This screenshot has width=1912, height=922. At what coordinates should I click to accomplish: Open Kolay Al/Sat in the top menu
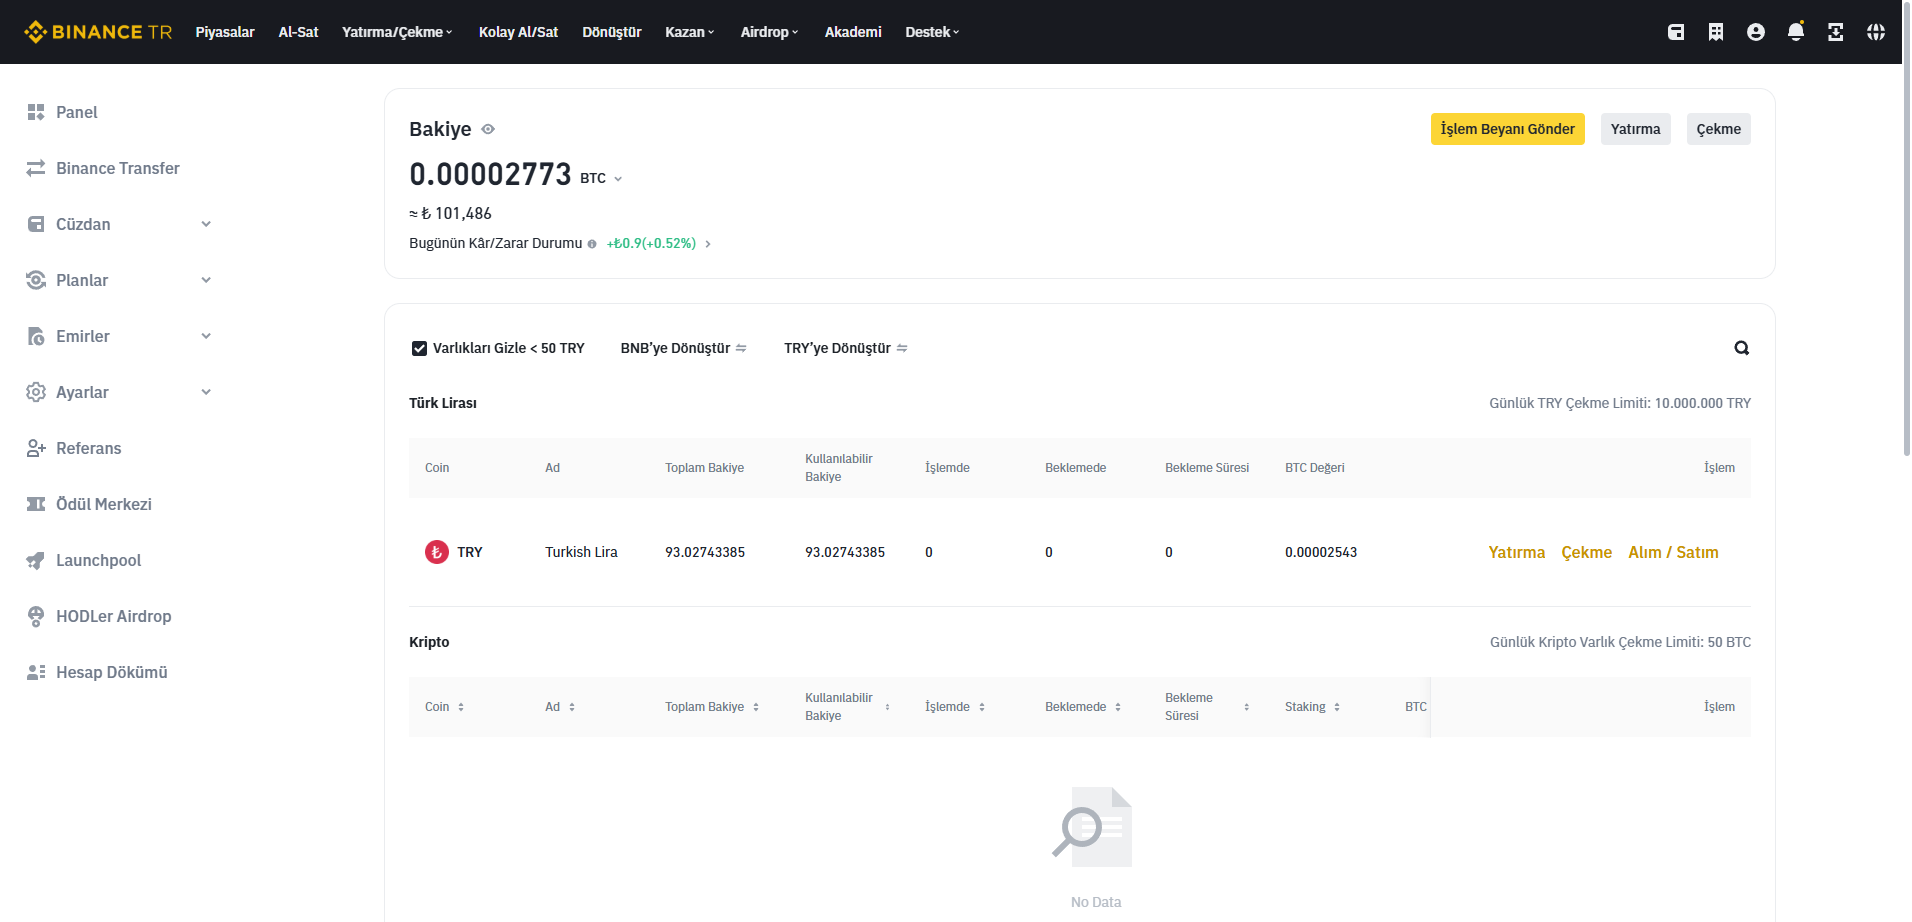[518, 32]
